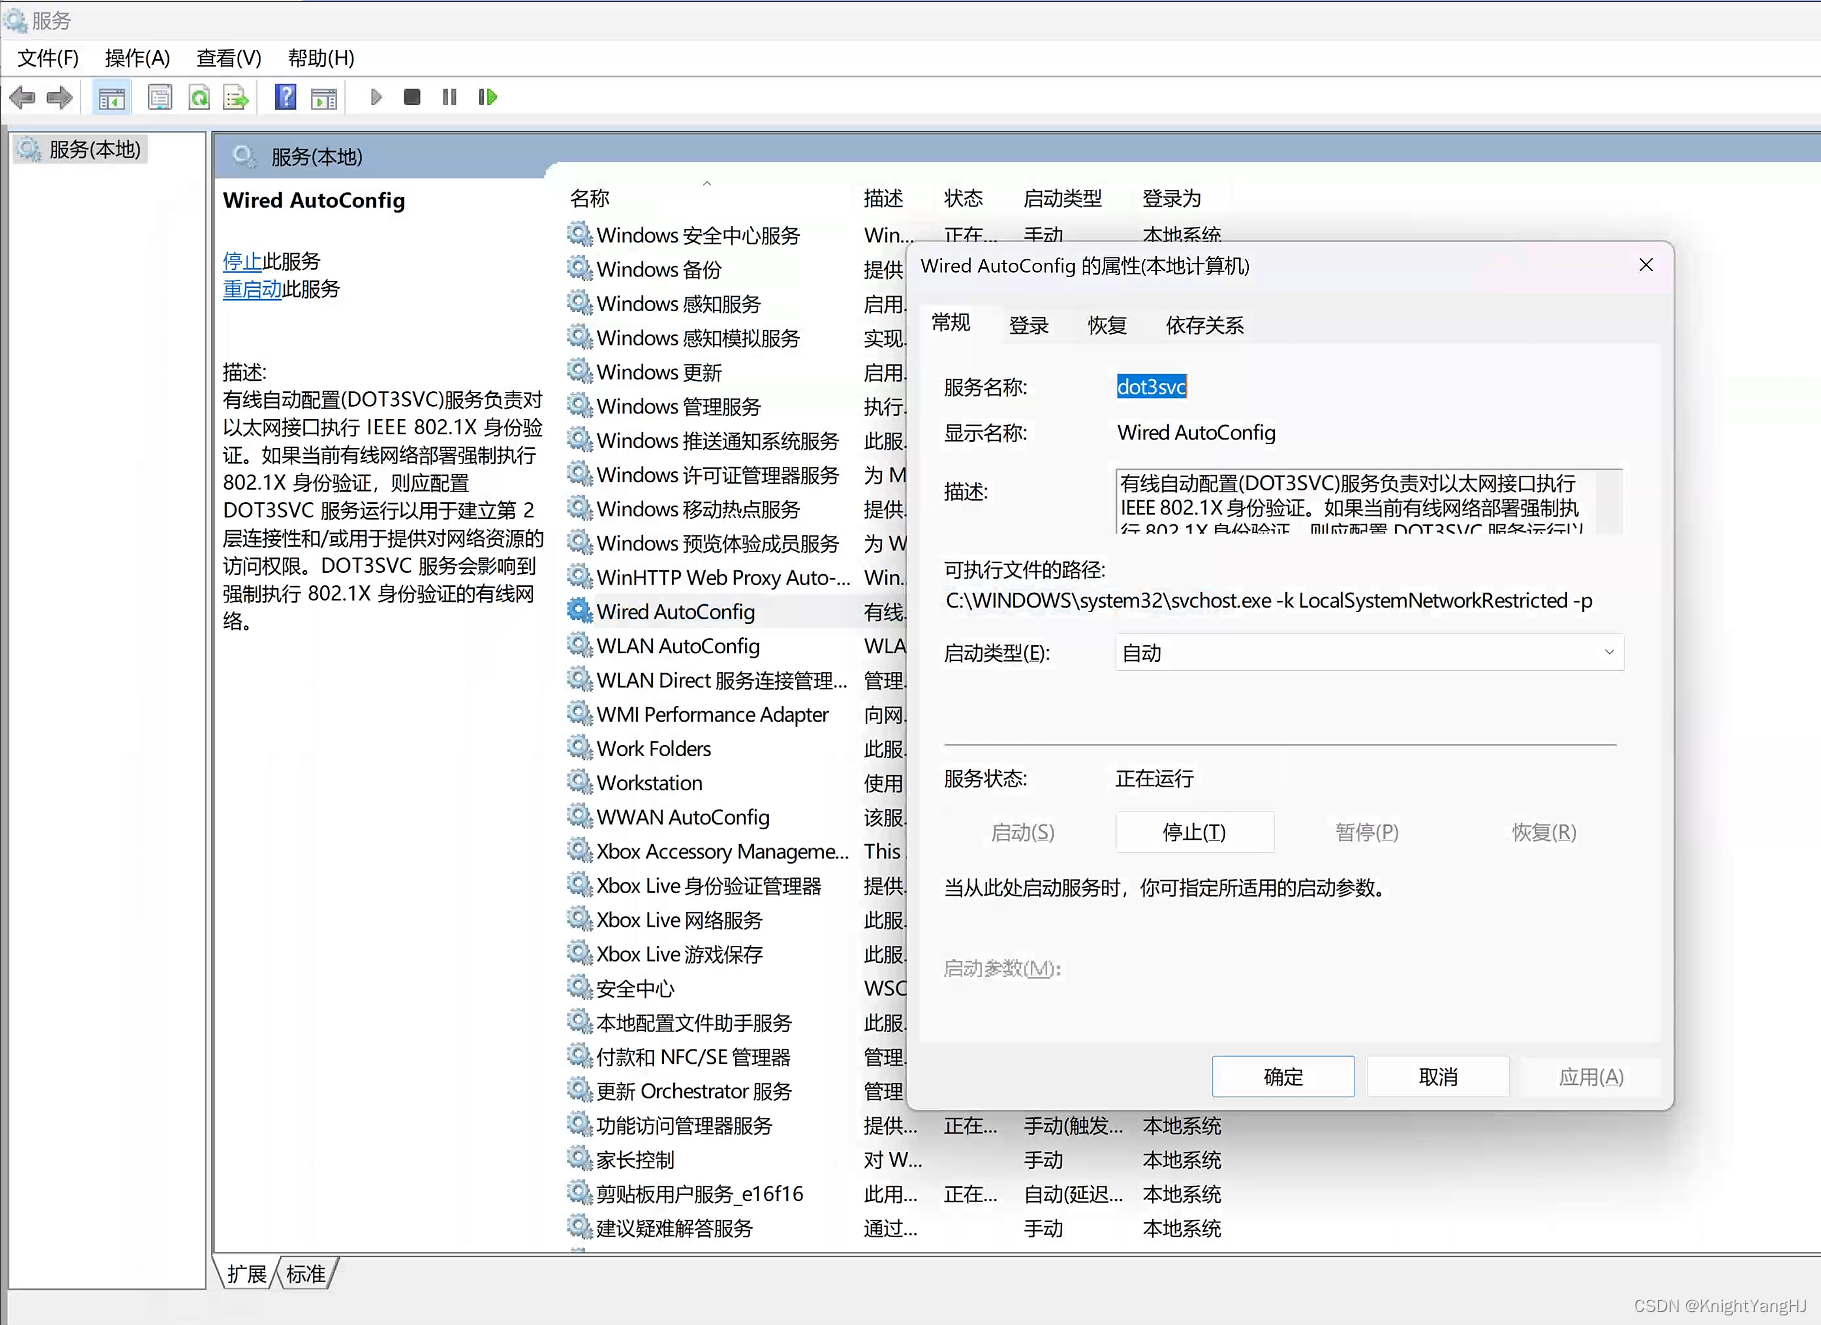Click the Export List toolbar icon

[x=236, y=97]
